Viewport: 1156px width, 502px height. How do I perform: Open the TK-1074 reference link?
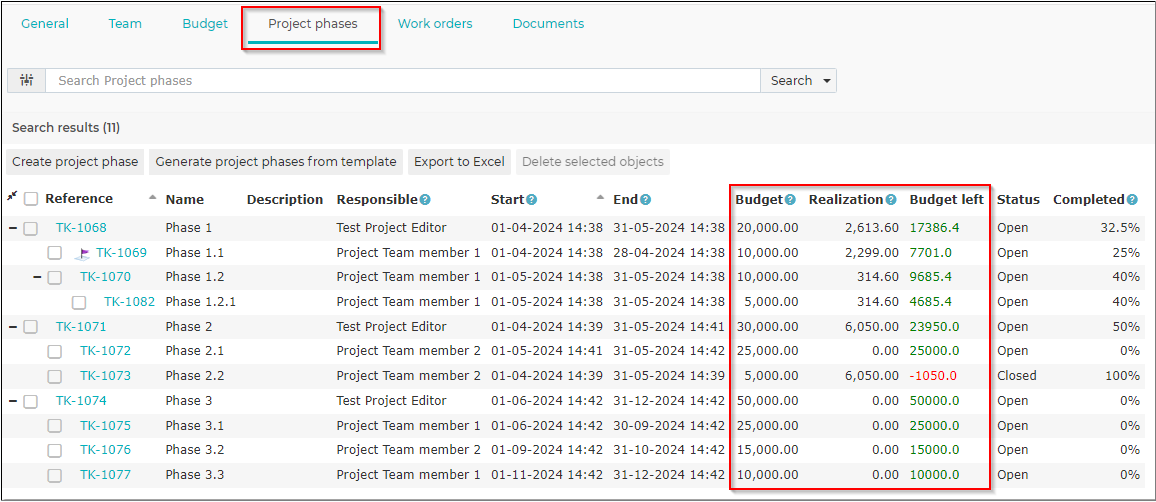click(81, 401)
